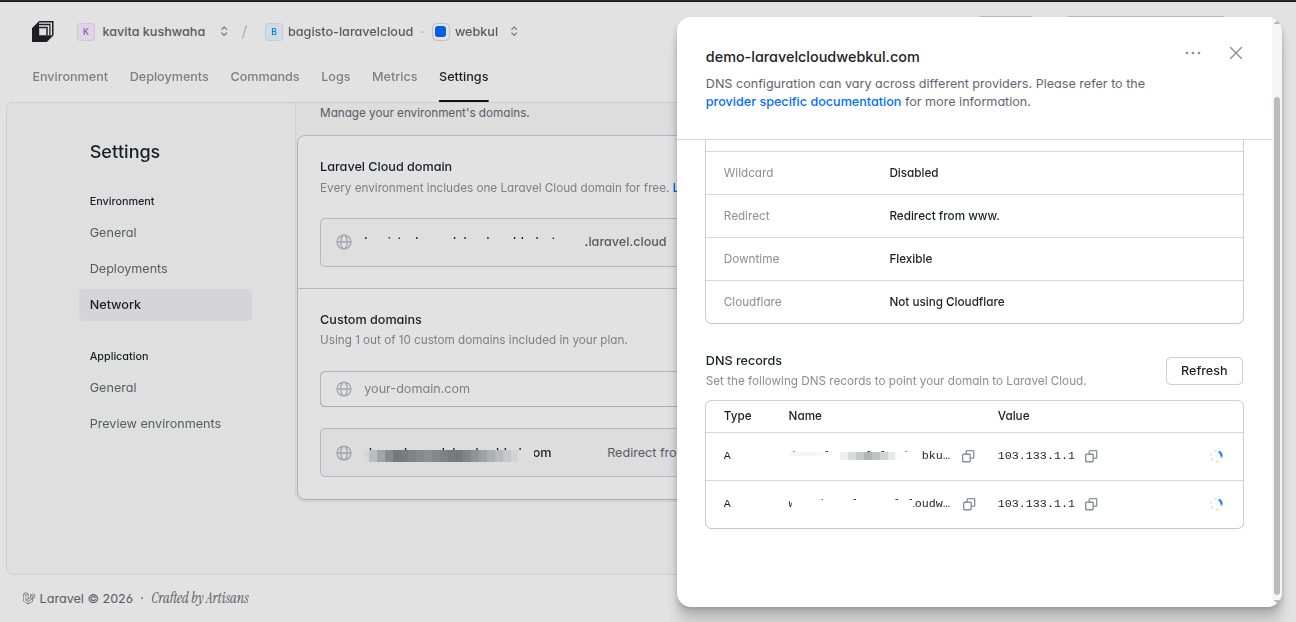Screen dimensions: 1296x622
Task: Copy the name of the second A record
Action: coord(968,504)
